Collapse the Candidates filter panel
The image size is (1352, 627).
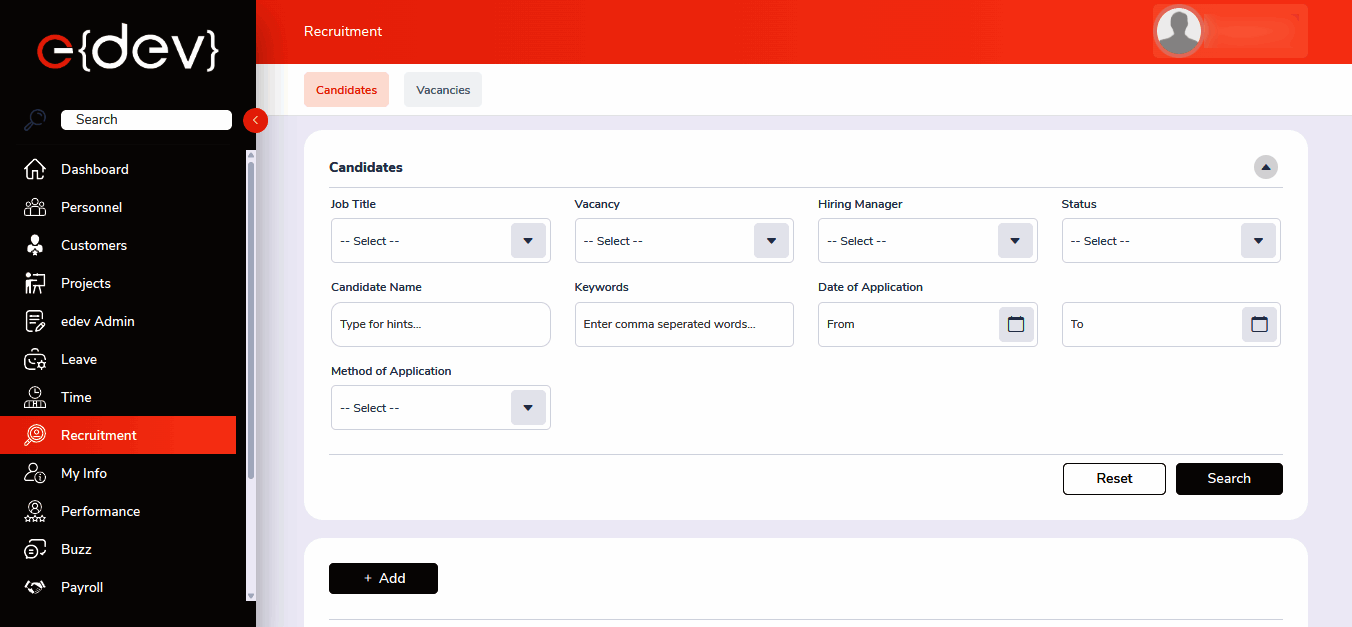1266,167
